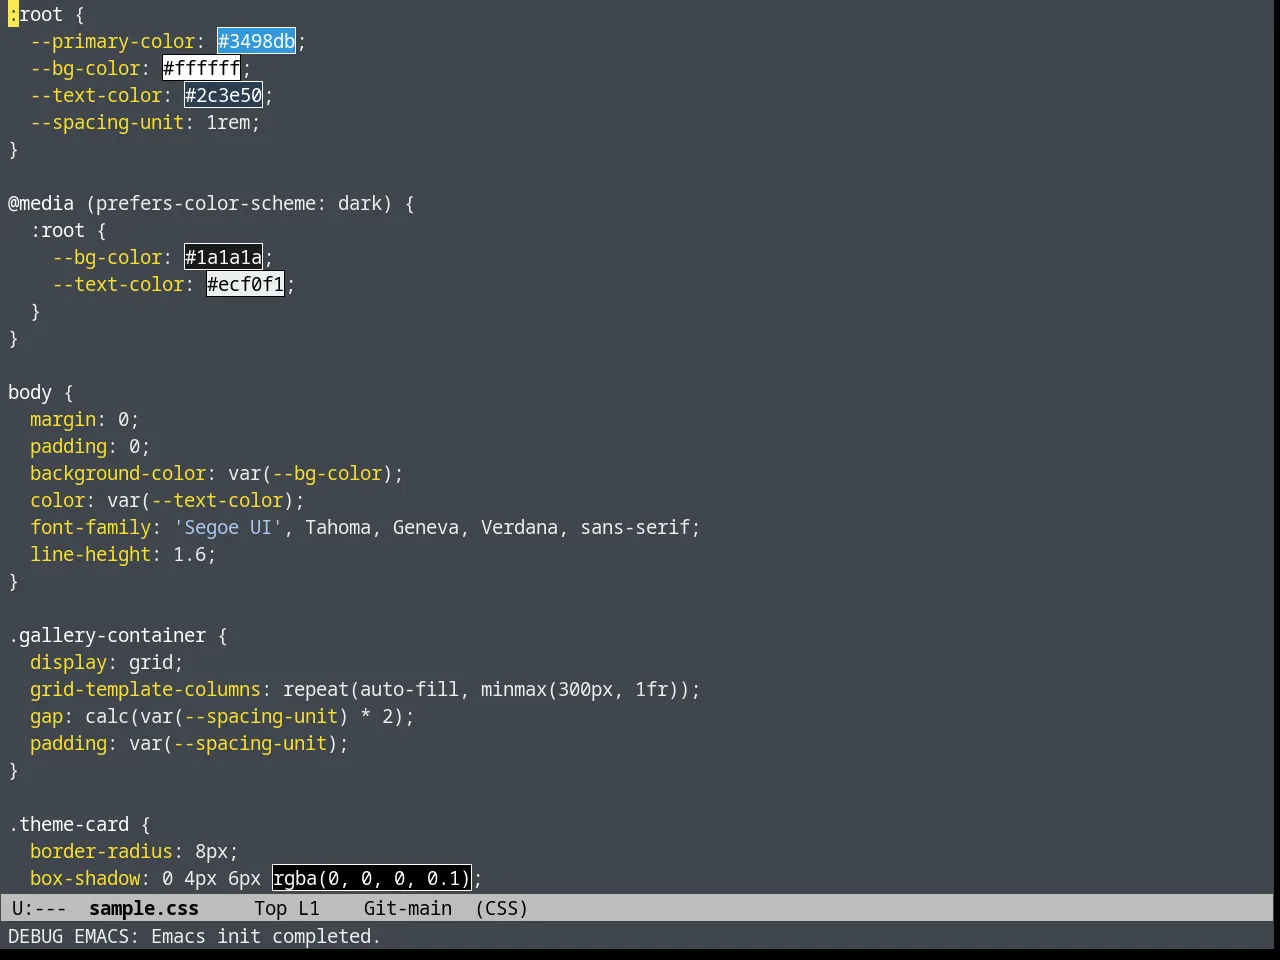
Task: Click the --primary-color property name
Action: click(112, 41)
